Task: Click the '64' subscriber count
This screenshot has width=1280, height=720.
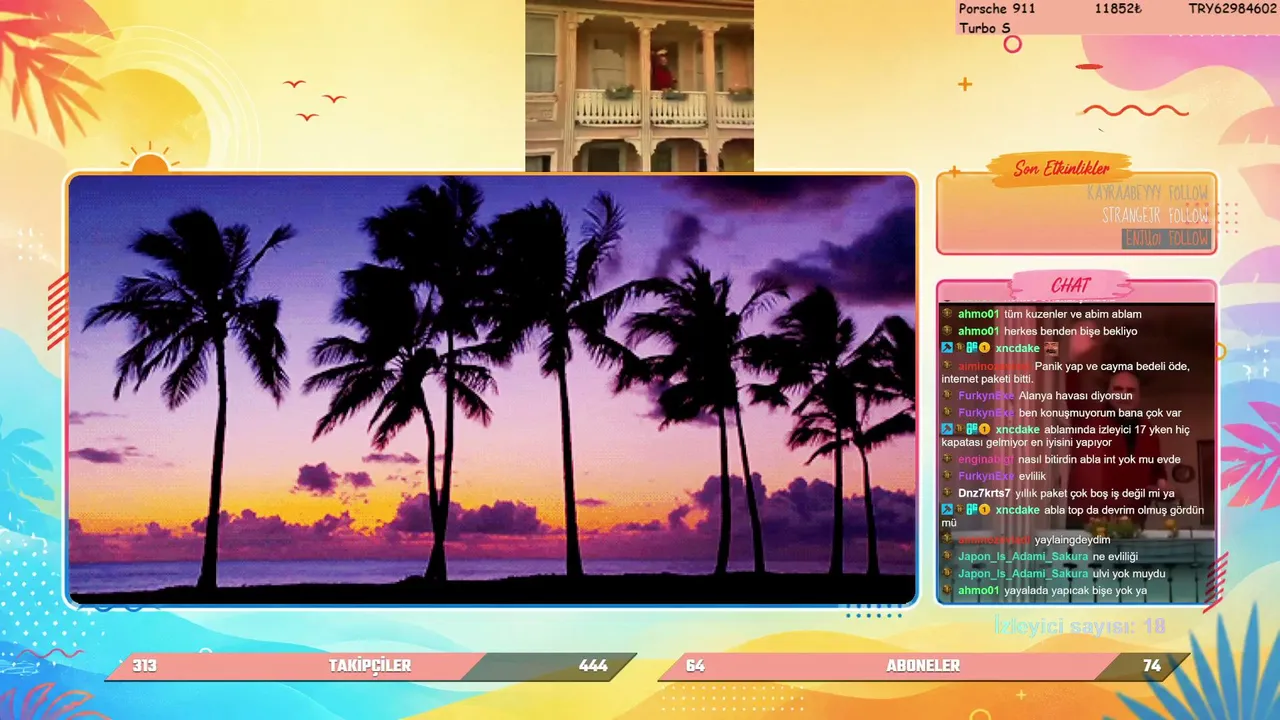Action: (x=695, y=666)
